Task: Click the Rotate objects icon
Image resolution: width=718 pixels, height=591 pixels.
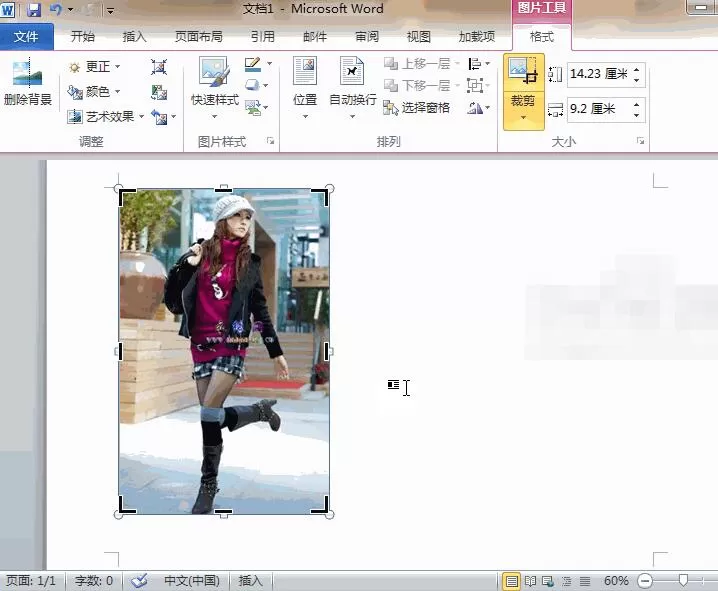Action: coord(475,108)
